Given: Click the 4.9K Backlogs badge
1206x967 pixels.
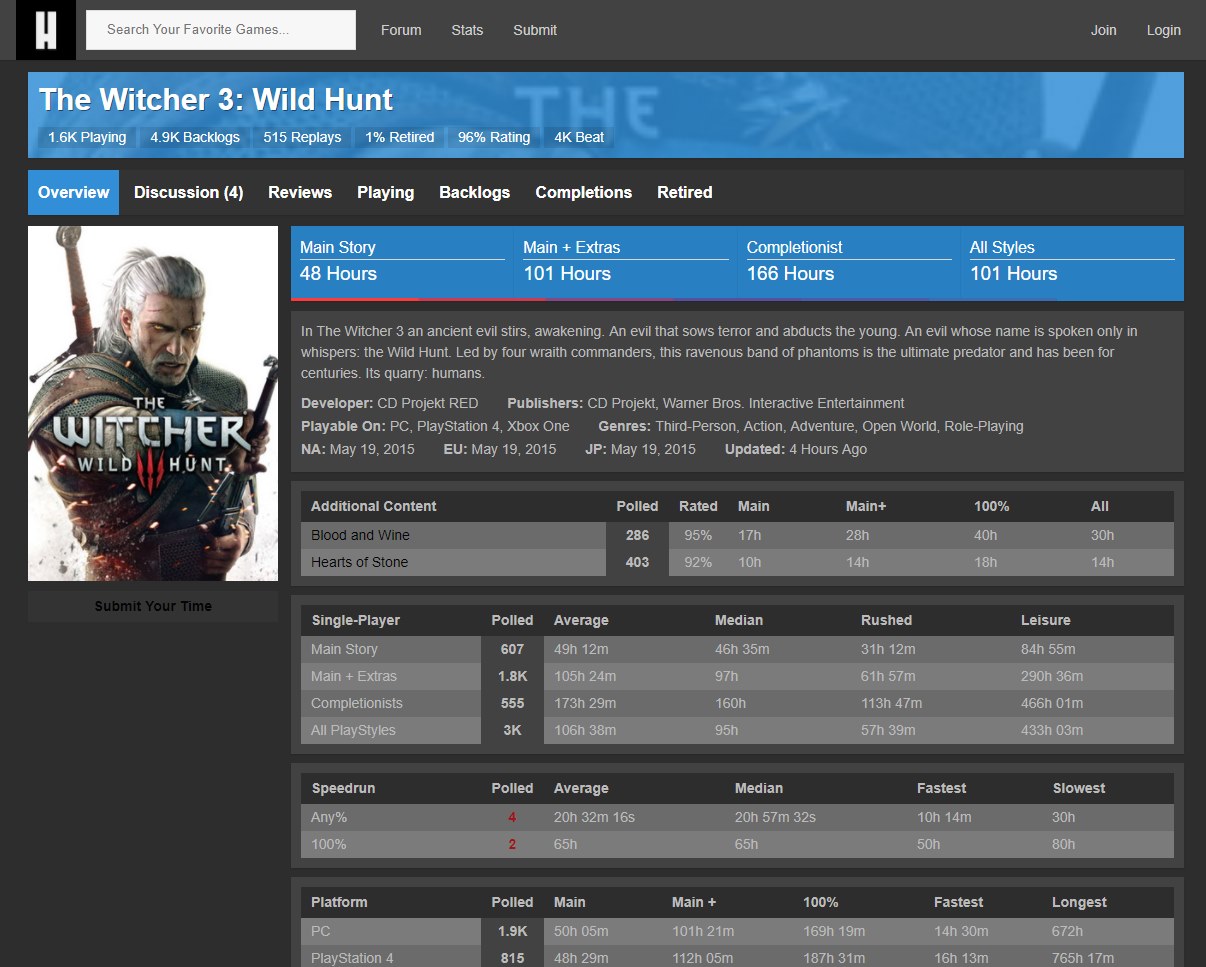Looking at the screenshot, I should [195, 137].
